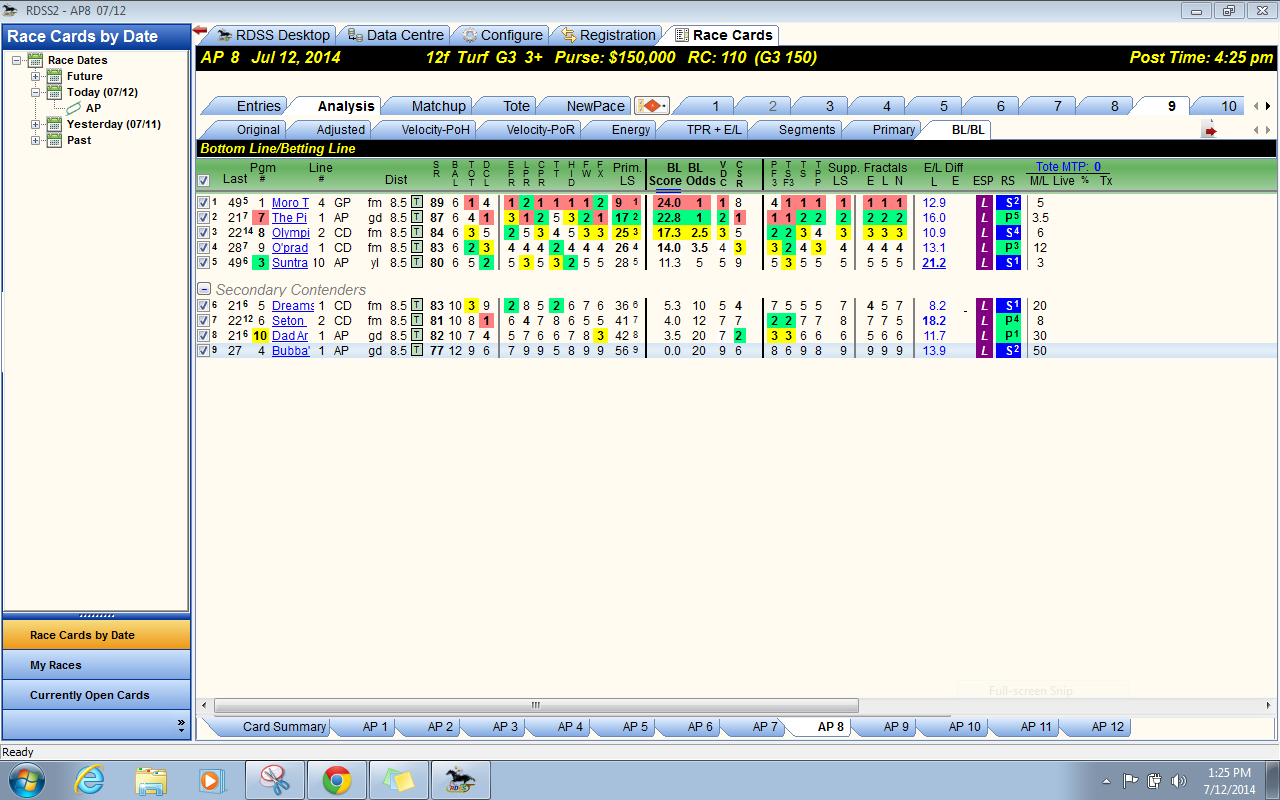Uncheck the checkbox for Olympi row
Viewport: 1280px width, 800px height.
click(x=204, y=233)
